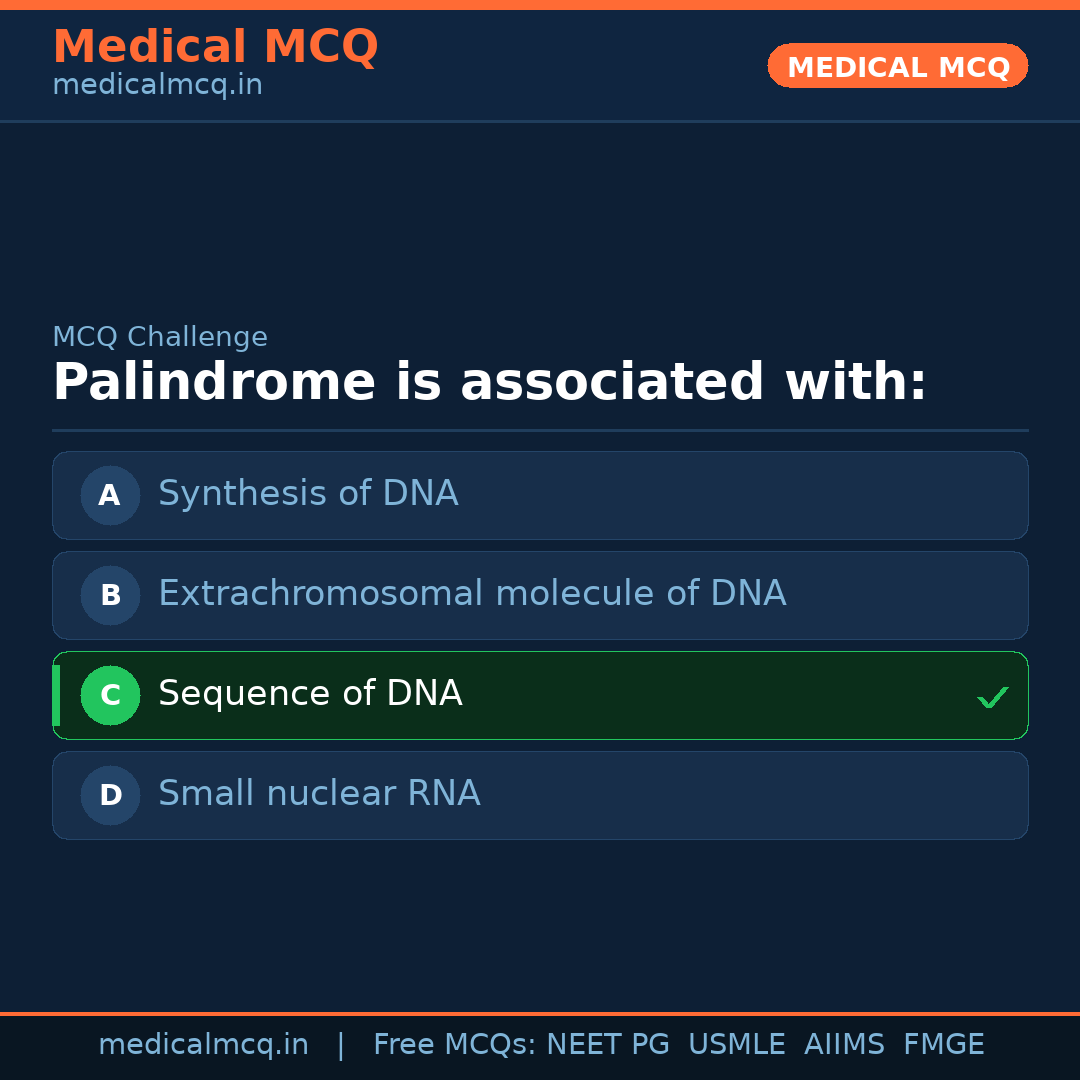Image resolution: width=1080 pixels, height=1080 pixels.
Task: Click FMGE in the footer
Action: click(943, 1045)
